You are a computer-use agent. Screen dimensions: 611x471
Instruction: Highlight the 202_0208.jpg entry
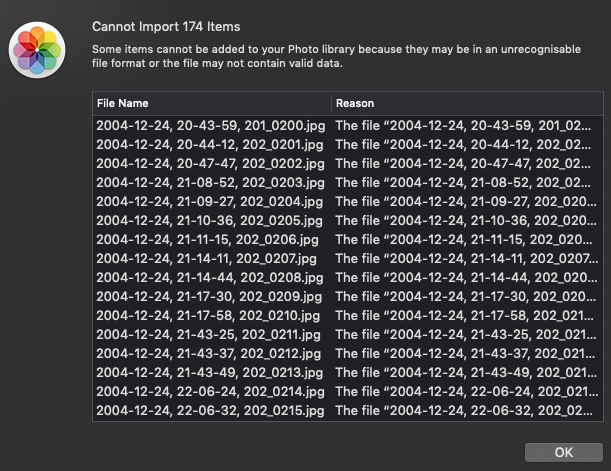click(x=209, y=277)
